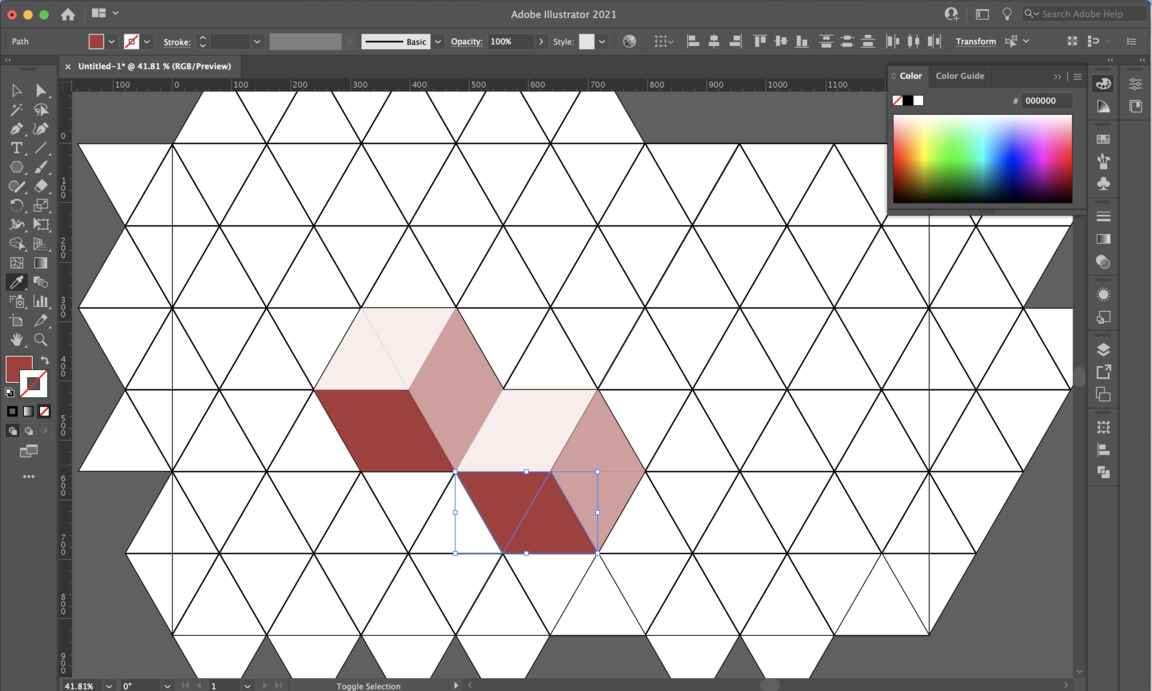Select the Paintbrush tool
Screen dimensions: 1152x691
click(41, 167)
